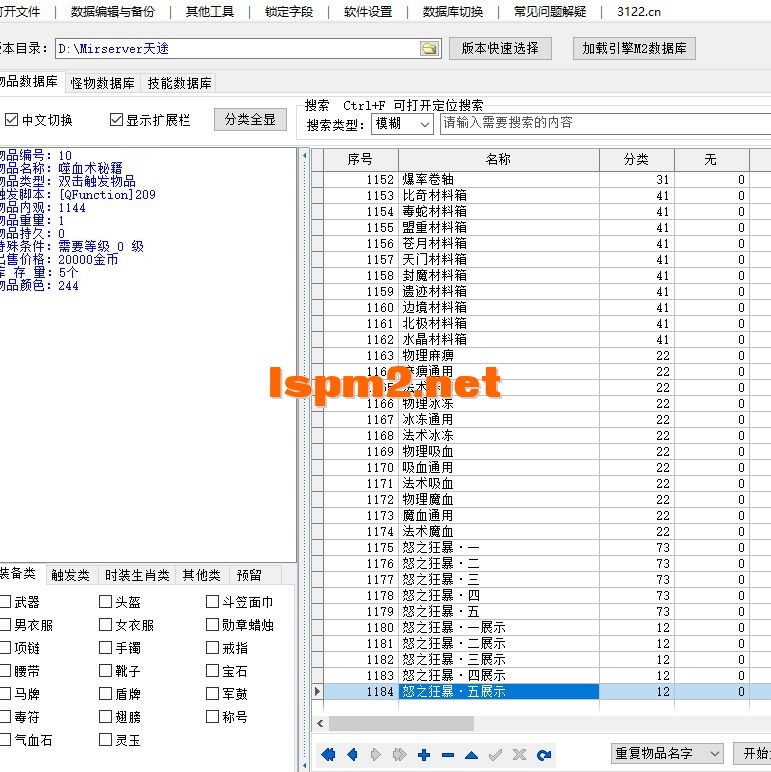
Task: Open the 数据编辑与备份 menu
Action: coord(113,11)
